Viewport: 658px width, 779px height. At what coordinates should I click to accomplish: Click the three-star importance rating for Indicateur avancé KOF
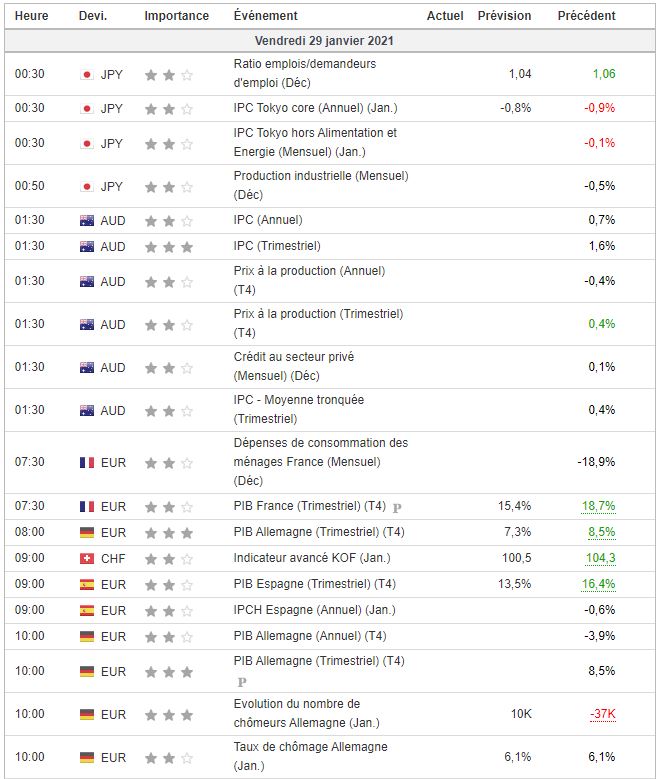click(168, 559)
